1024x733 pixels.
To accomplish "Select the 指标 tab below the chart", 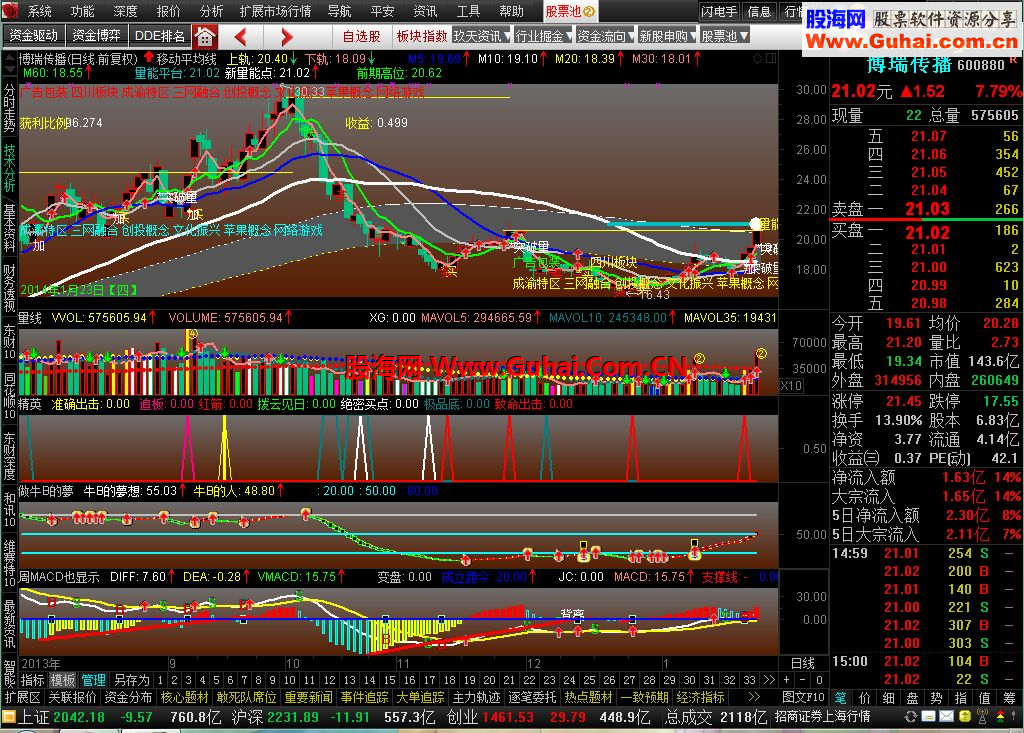I will [x=32, y=680].
